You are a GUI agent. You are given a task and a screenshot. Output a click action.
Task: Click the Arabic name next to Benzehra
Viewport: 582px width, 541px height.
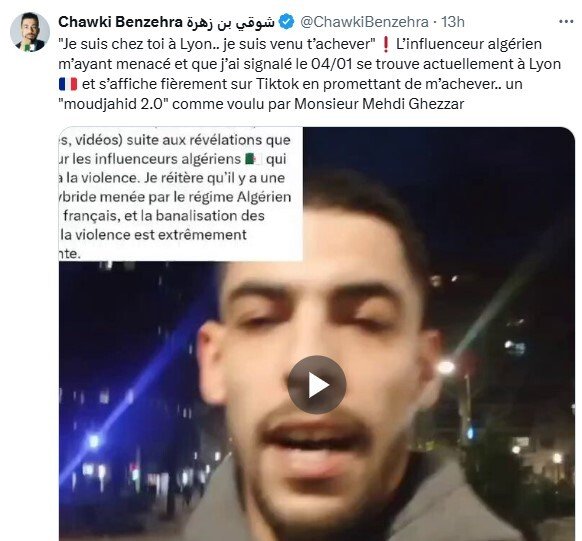(x=230, y=22)
